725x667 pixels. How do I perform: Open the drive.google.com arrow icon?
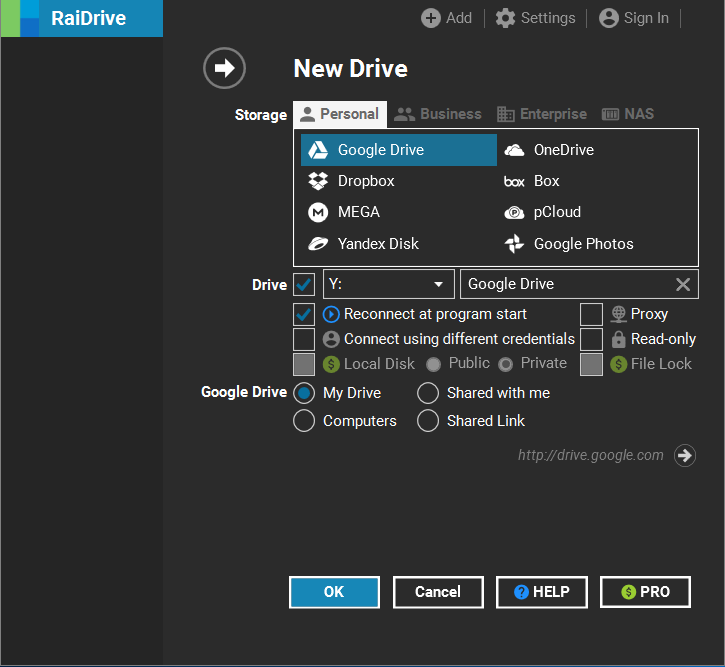[684, 456]
